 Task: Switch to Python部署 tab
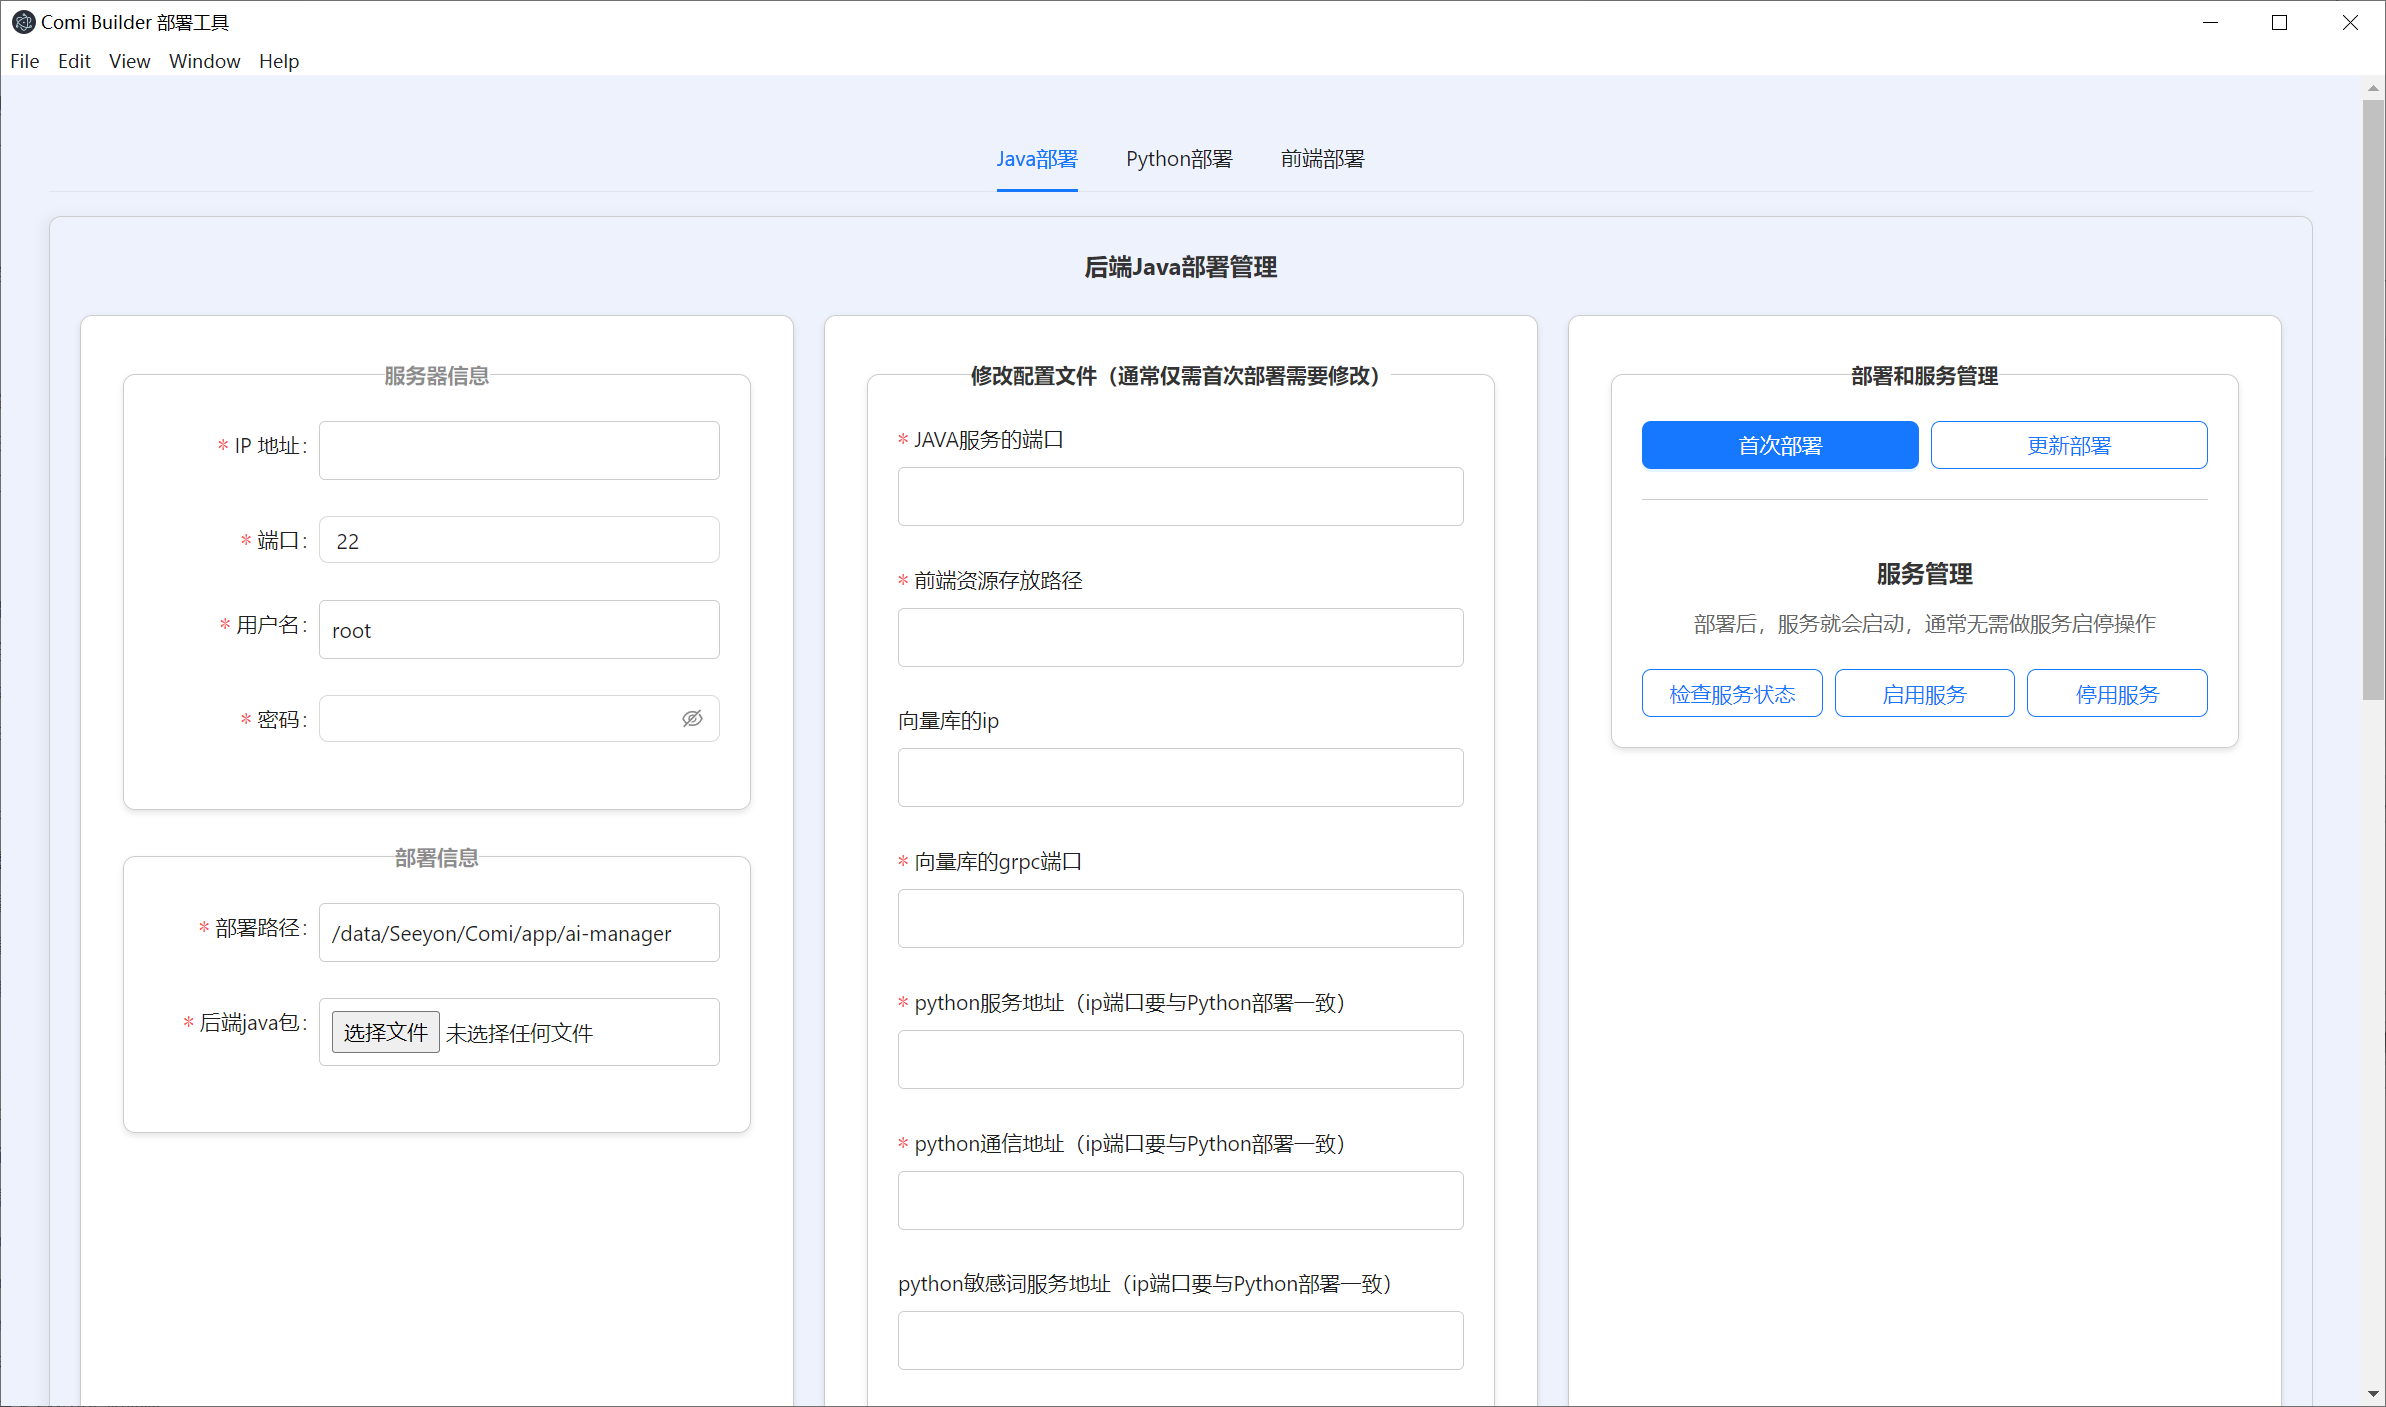pos(1179,159)
